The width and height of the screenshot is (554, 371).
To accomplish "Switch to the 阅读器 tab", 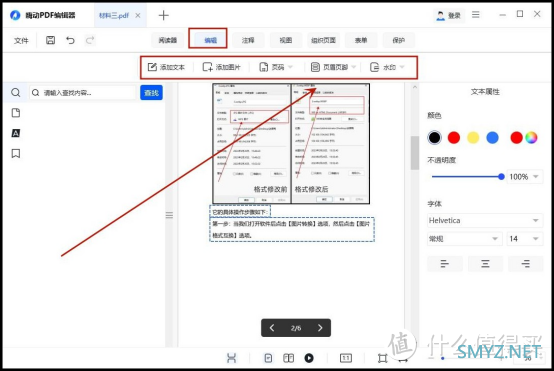I will tap(167, 40).
